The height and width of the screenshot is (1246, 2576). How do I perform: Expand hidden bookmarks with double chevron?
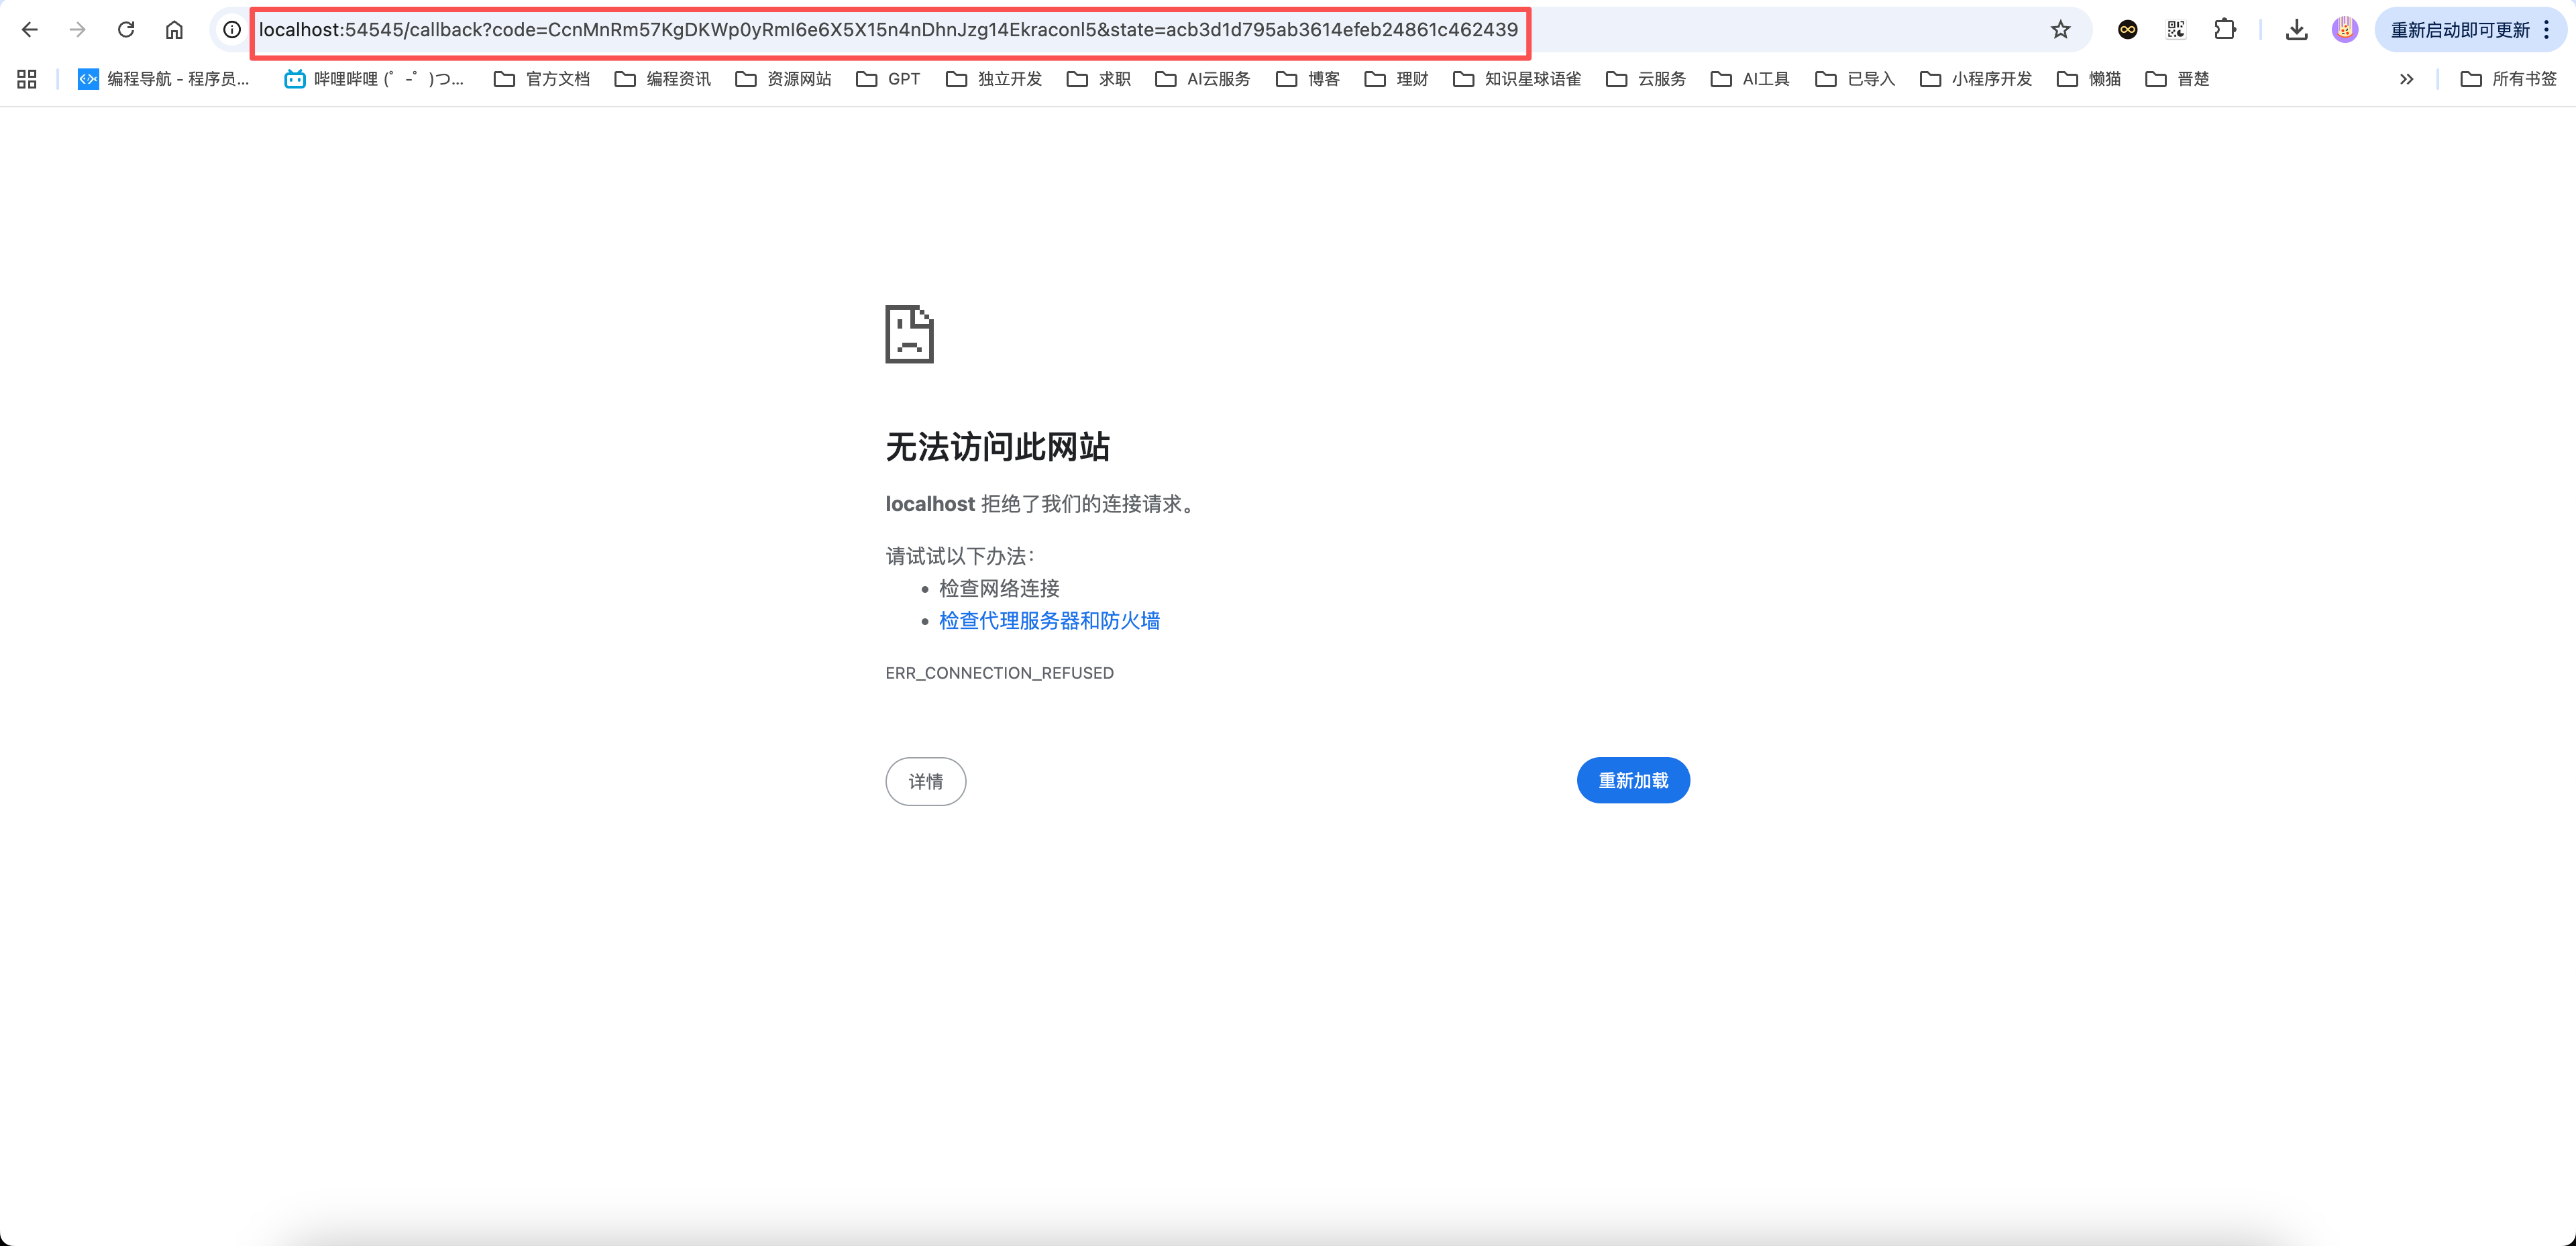pos(2407,79)
